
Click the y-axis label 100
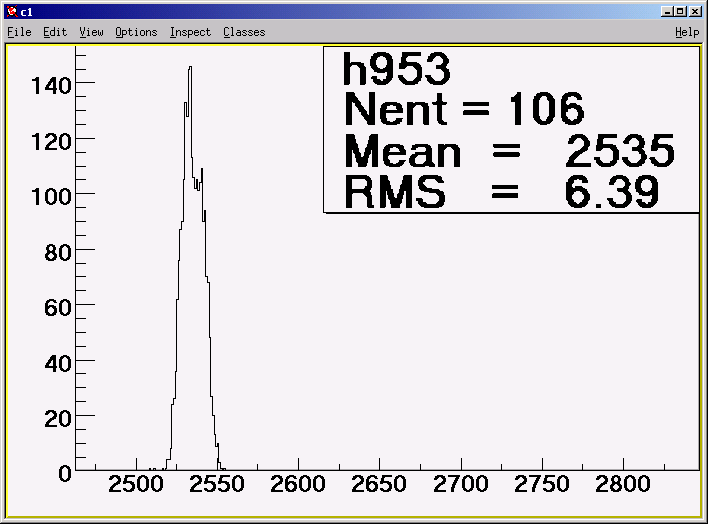click(51, 197)
